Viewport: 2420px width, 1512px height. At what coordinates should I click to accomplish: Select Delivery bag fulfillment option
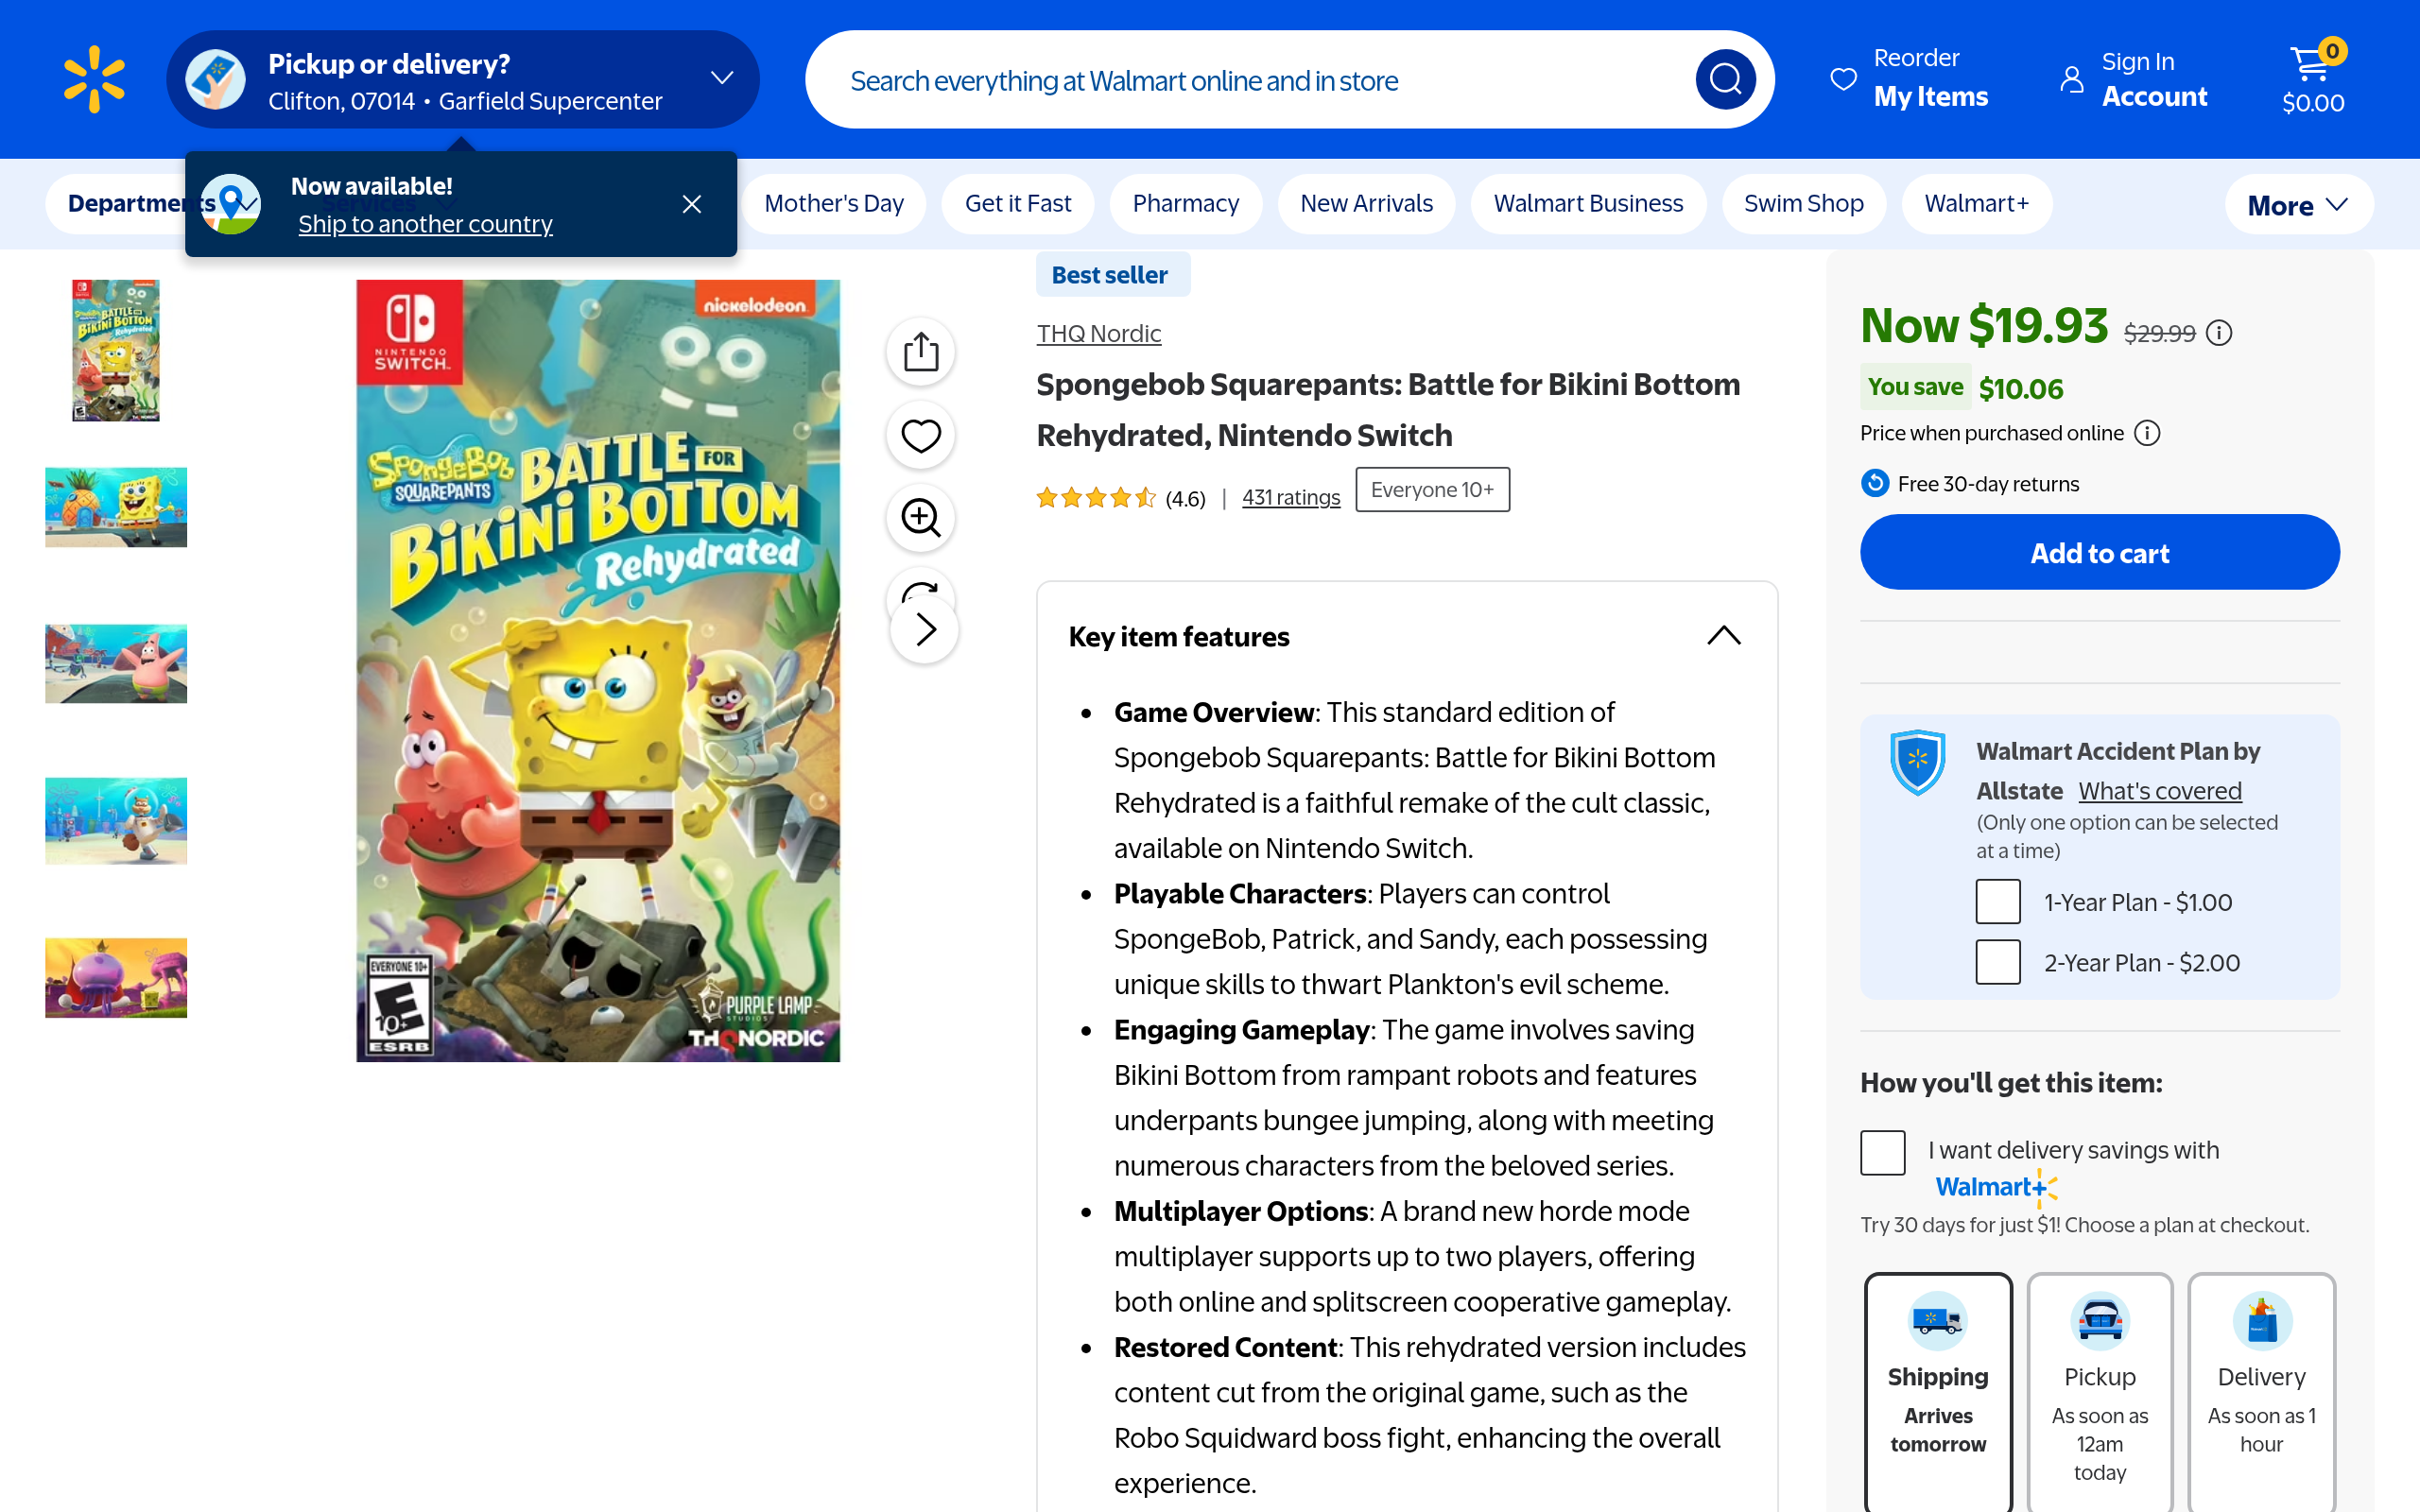point(2262,1391)
